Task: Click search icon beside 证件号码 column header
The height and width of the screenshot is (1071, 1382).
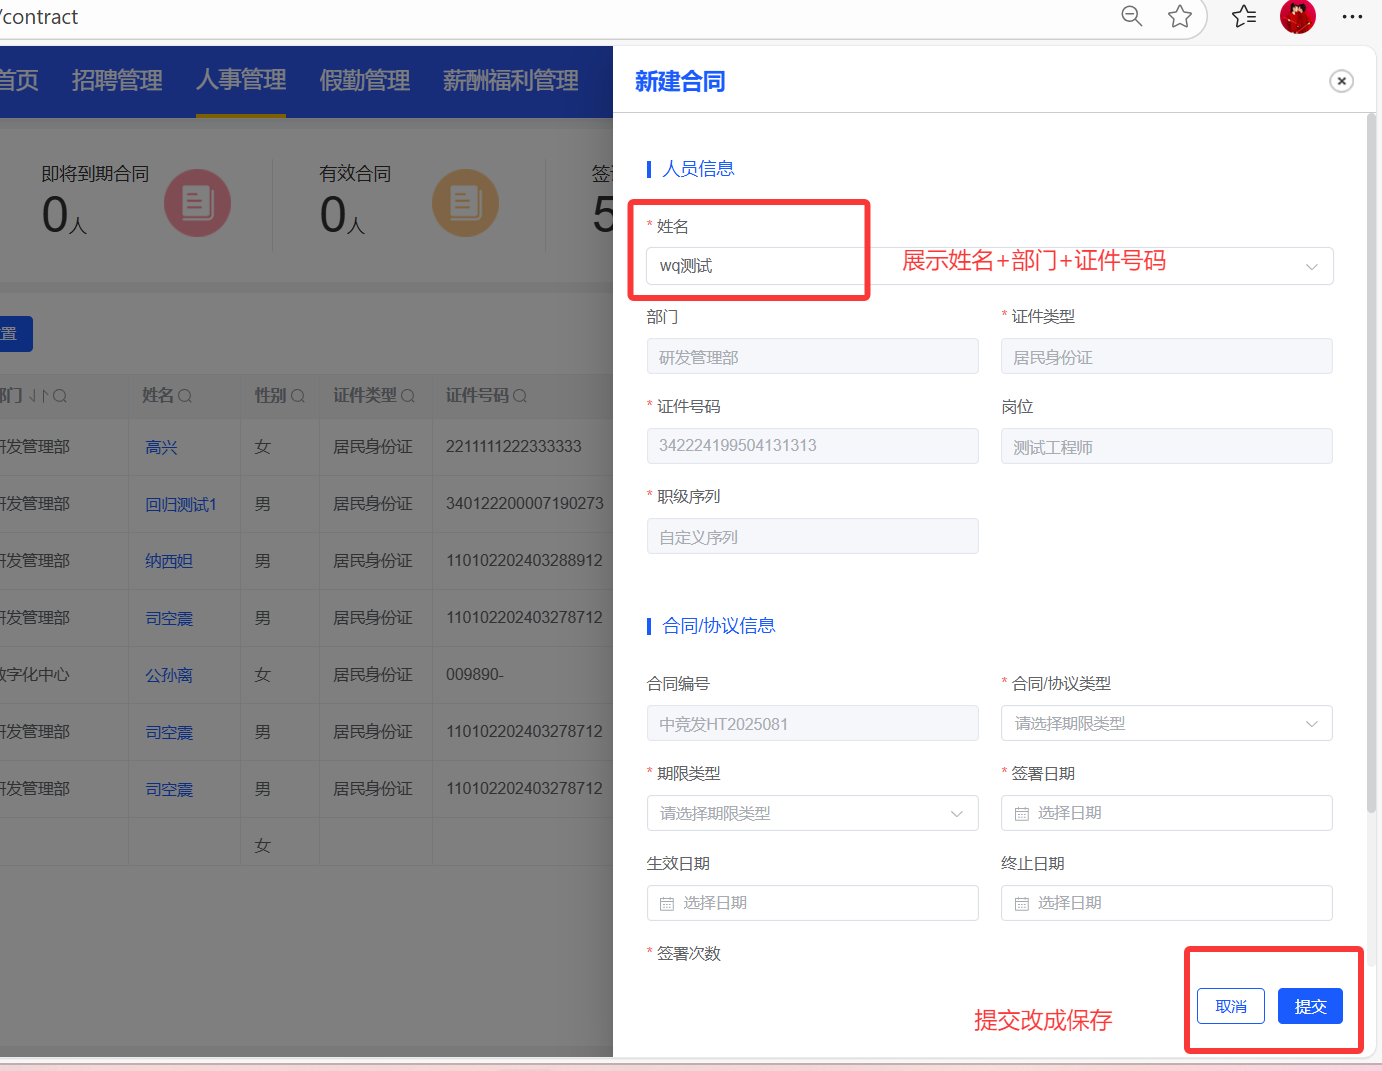Action: click(520, 396)
